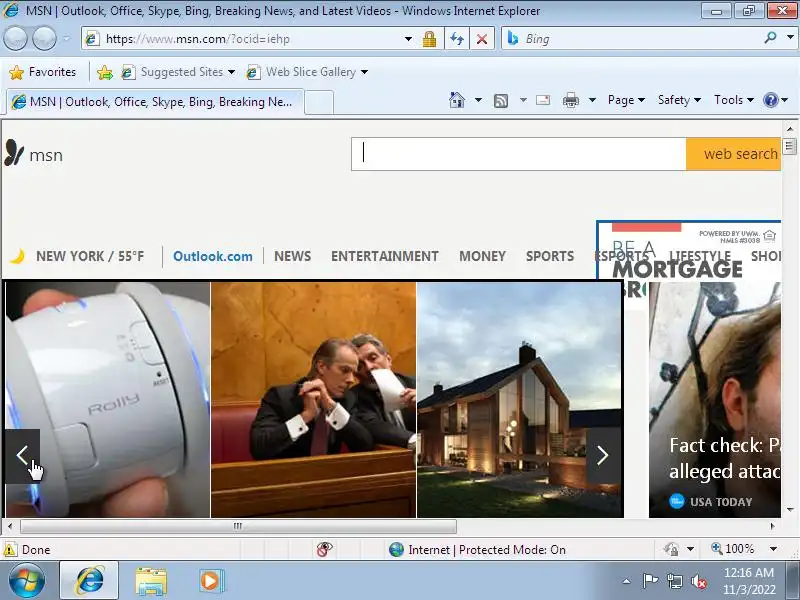Image resolution: width=800 pixels, height=600 pixels.
Task: Expand the Home button dropdown arrow
Action: tap(478, 100)
